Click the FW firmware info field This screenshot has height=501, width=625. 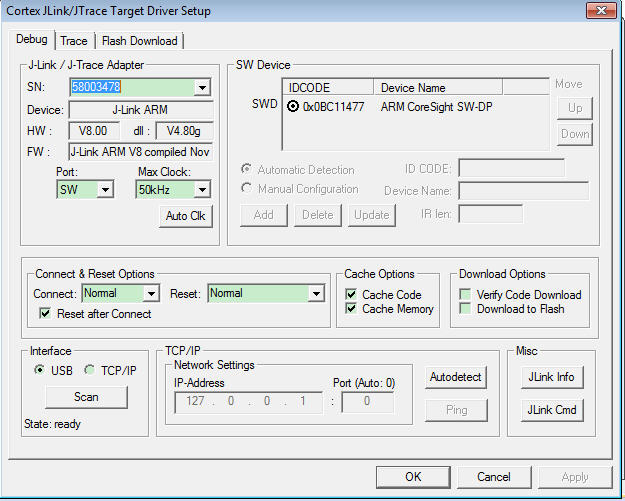(x=140, y=152)
